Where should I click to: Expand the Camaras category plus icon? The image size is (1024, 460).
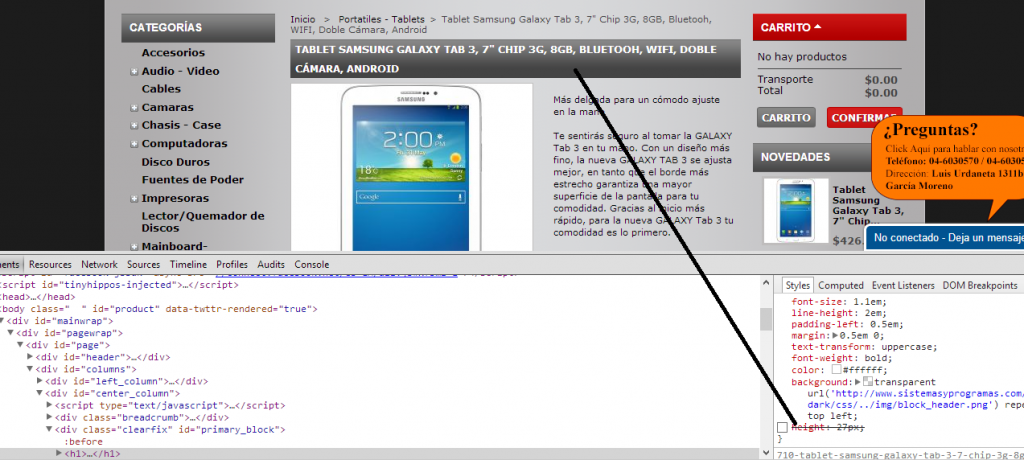coord(133,107)
